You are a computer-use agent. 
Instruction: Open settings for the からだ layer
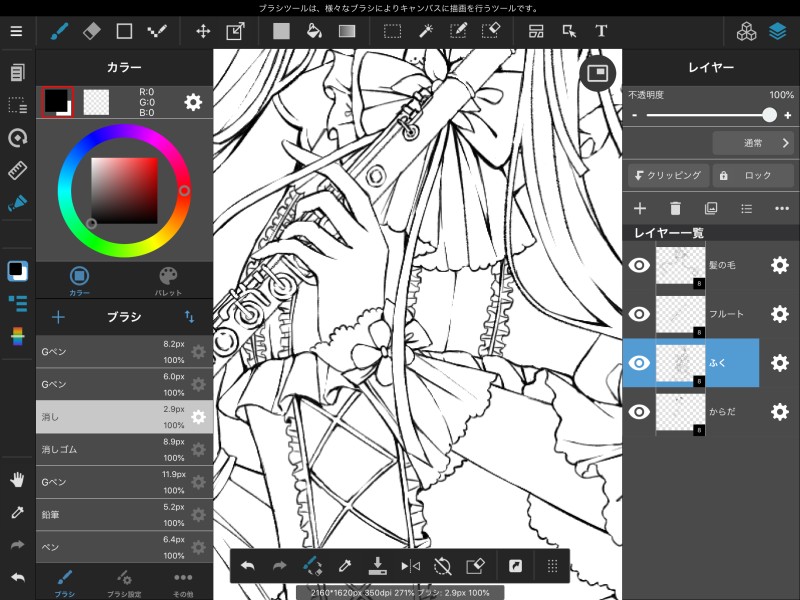point(780,412)
